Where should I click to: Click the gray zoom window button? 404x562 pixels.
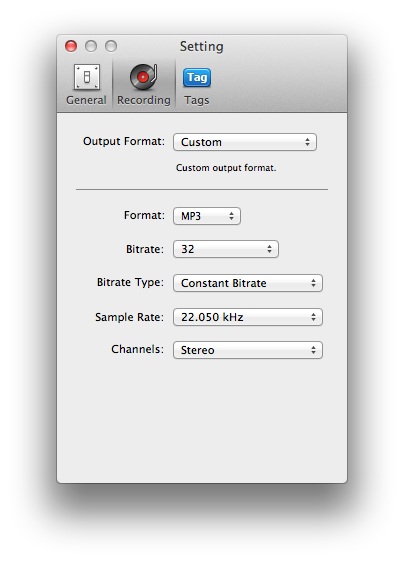click(x=111, y=46)
